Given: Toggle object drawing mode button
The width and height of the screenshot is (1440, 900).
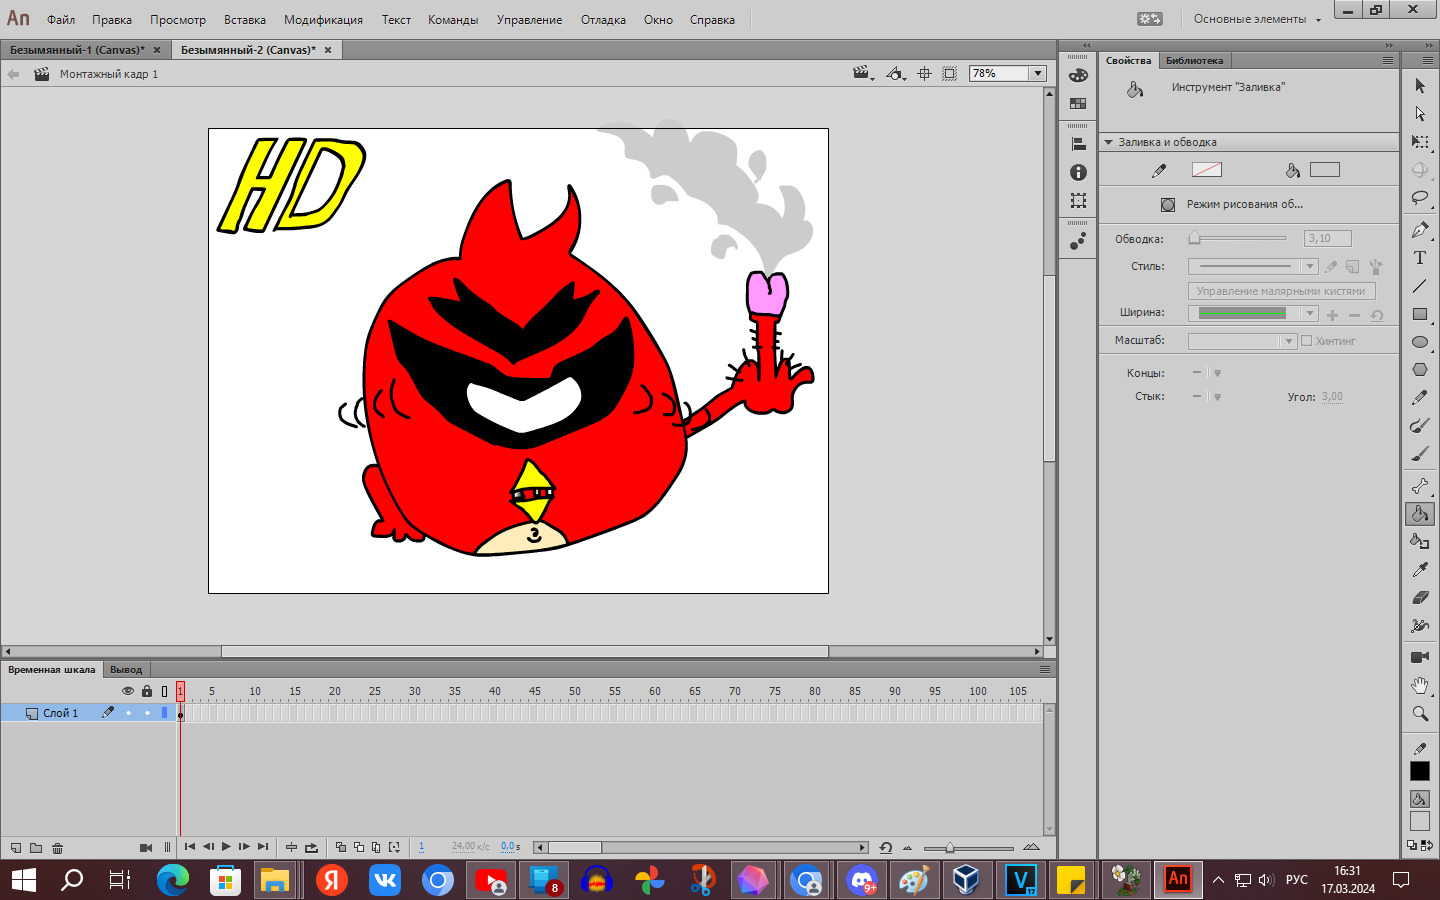Looking at the screenshot, I should 1168,205.
